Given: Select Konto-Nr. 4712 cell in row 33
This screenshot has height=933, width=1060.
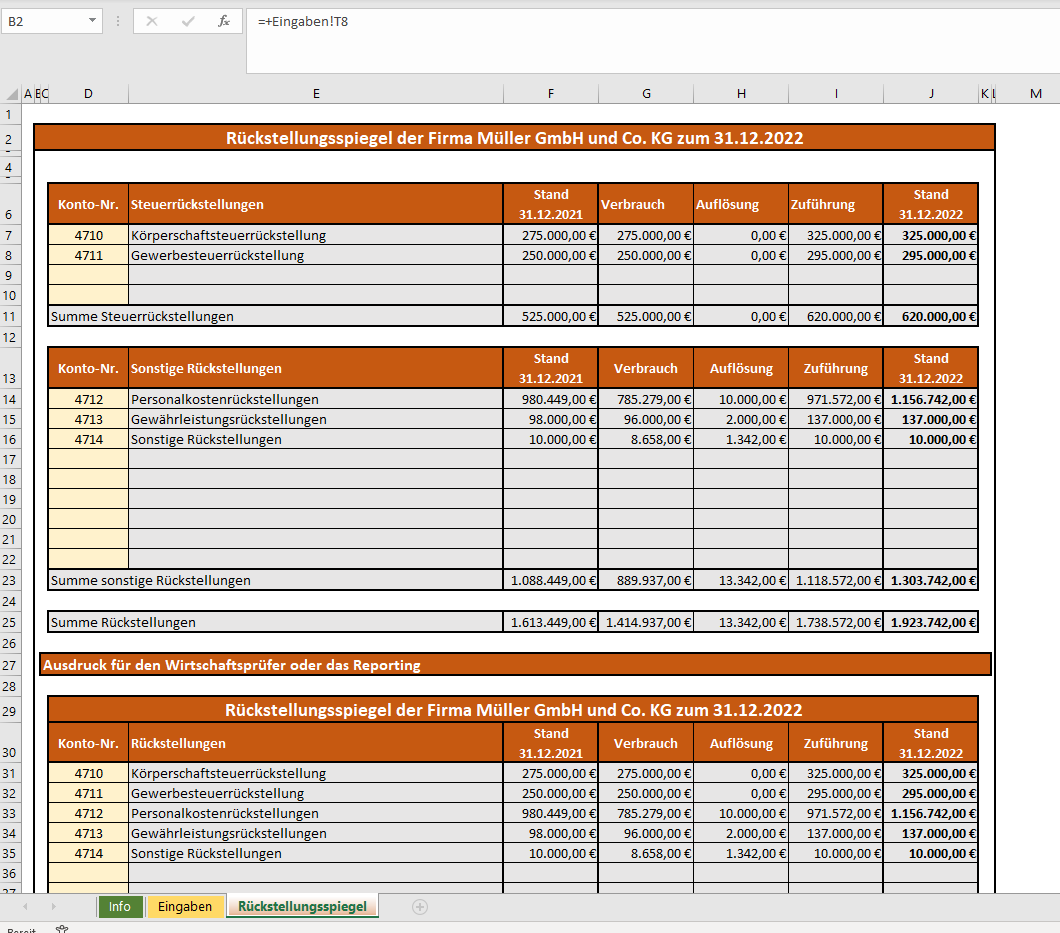Looking at the screenshot, I should [89, 813].
